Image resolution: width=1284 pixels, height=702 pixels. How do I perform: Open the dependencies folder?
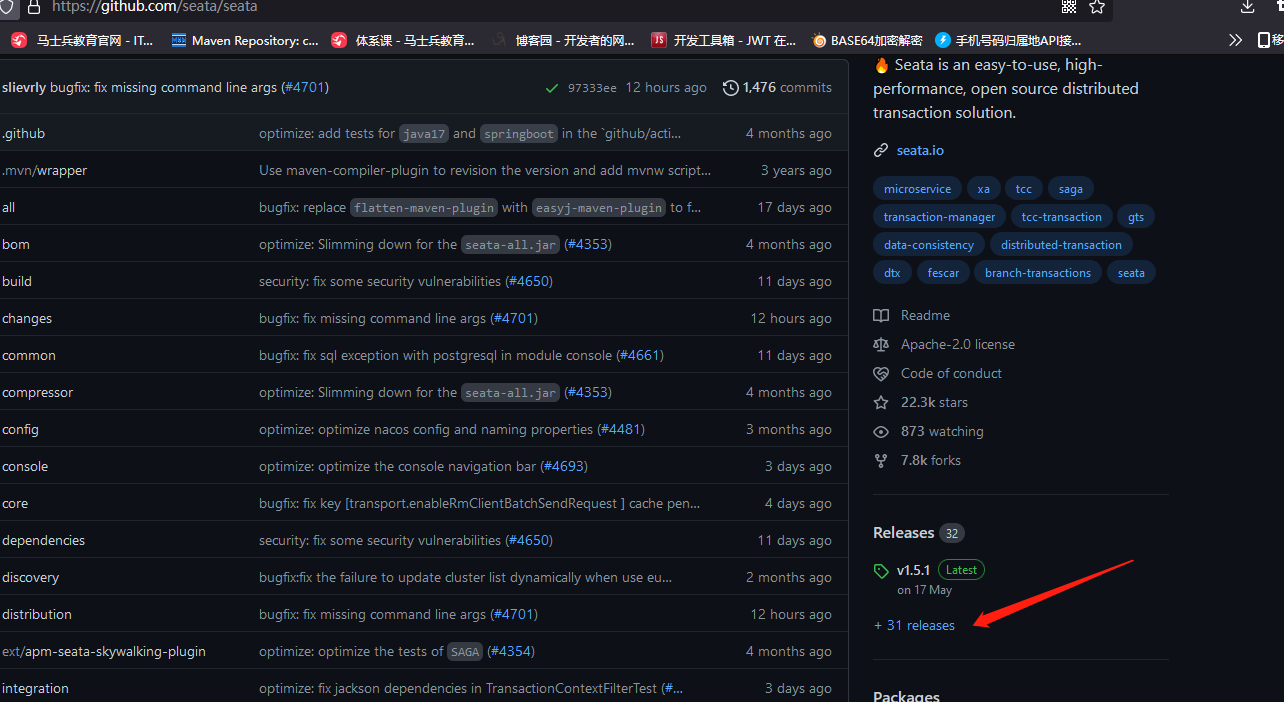click(43, 540)
